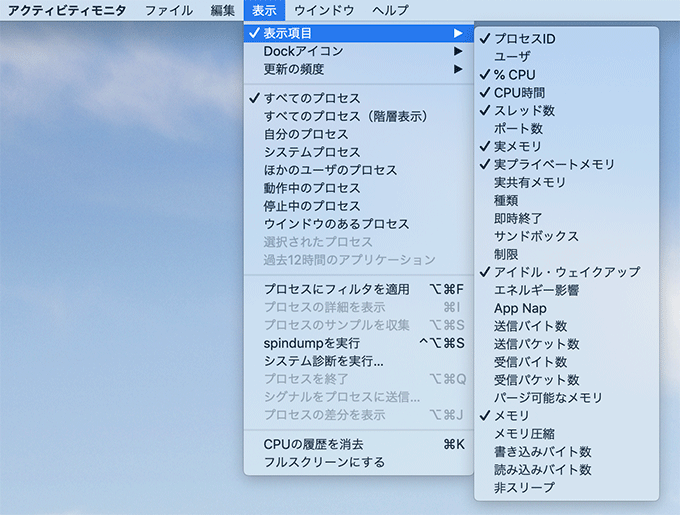Open the 編集 menu in menu bar
The image size is (680, 515).
pyautogui.click(x=223, y=10)
